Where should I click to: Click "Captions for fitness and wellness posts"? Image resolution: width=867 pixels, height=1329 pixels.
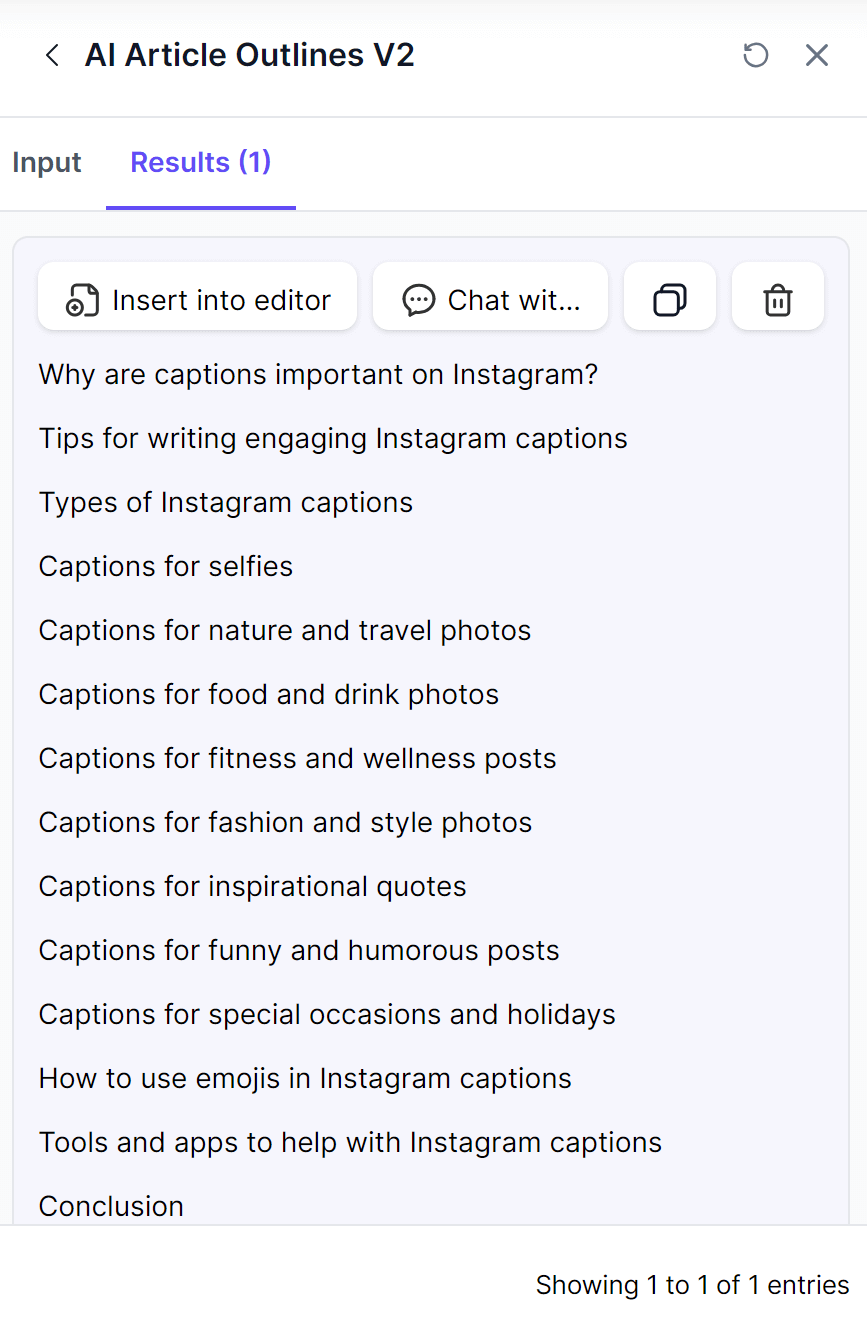point(298,759)
